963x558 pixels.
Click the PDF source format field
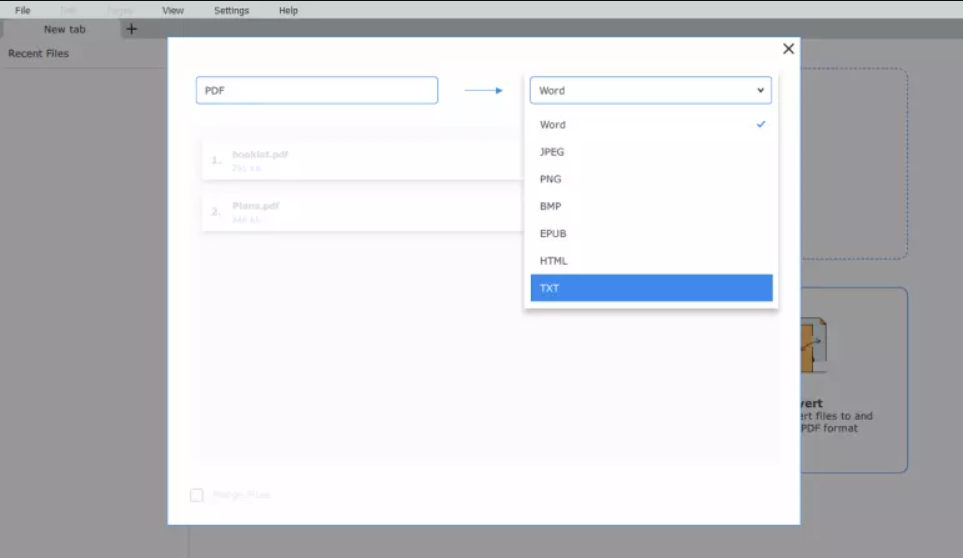point(317,90)
